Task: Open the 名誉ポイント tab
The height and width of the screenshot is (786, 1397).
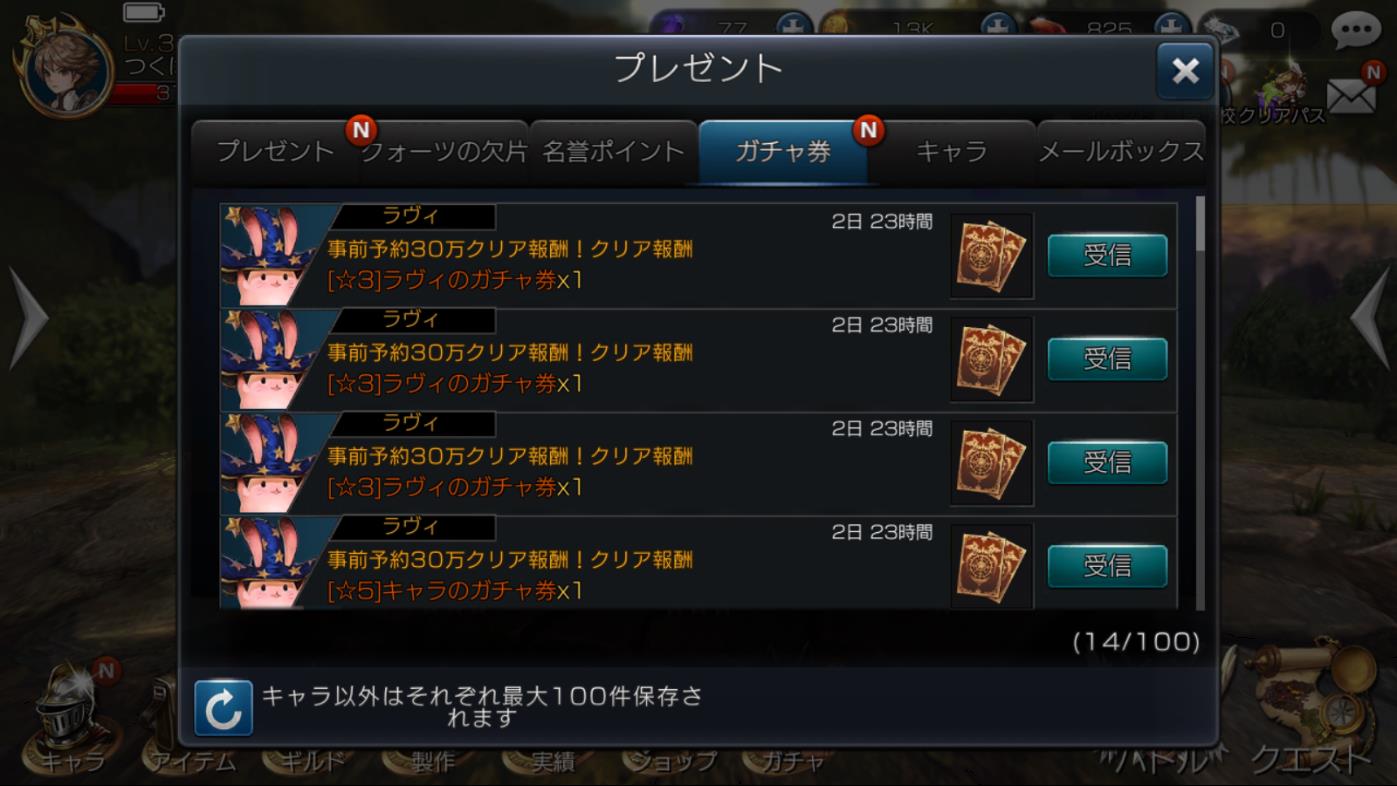Action: coord(613,152)
